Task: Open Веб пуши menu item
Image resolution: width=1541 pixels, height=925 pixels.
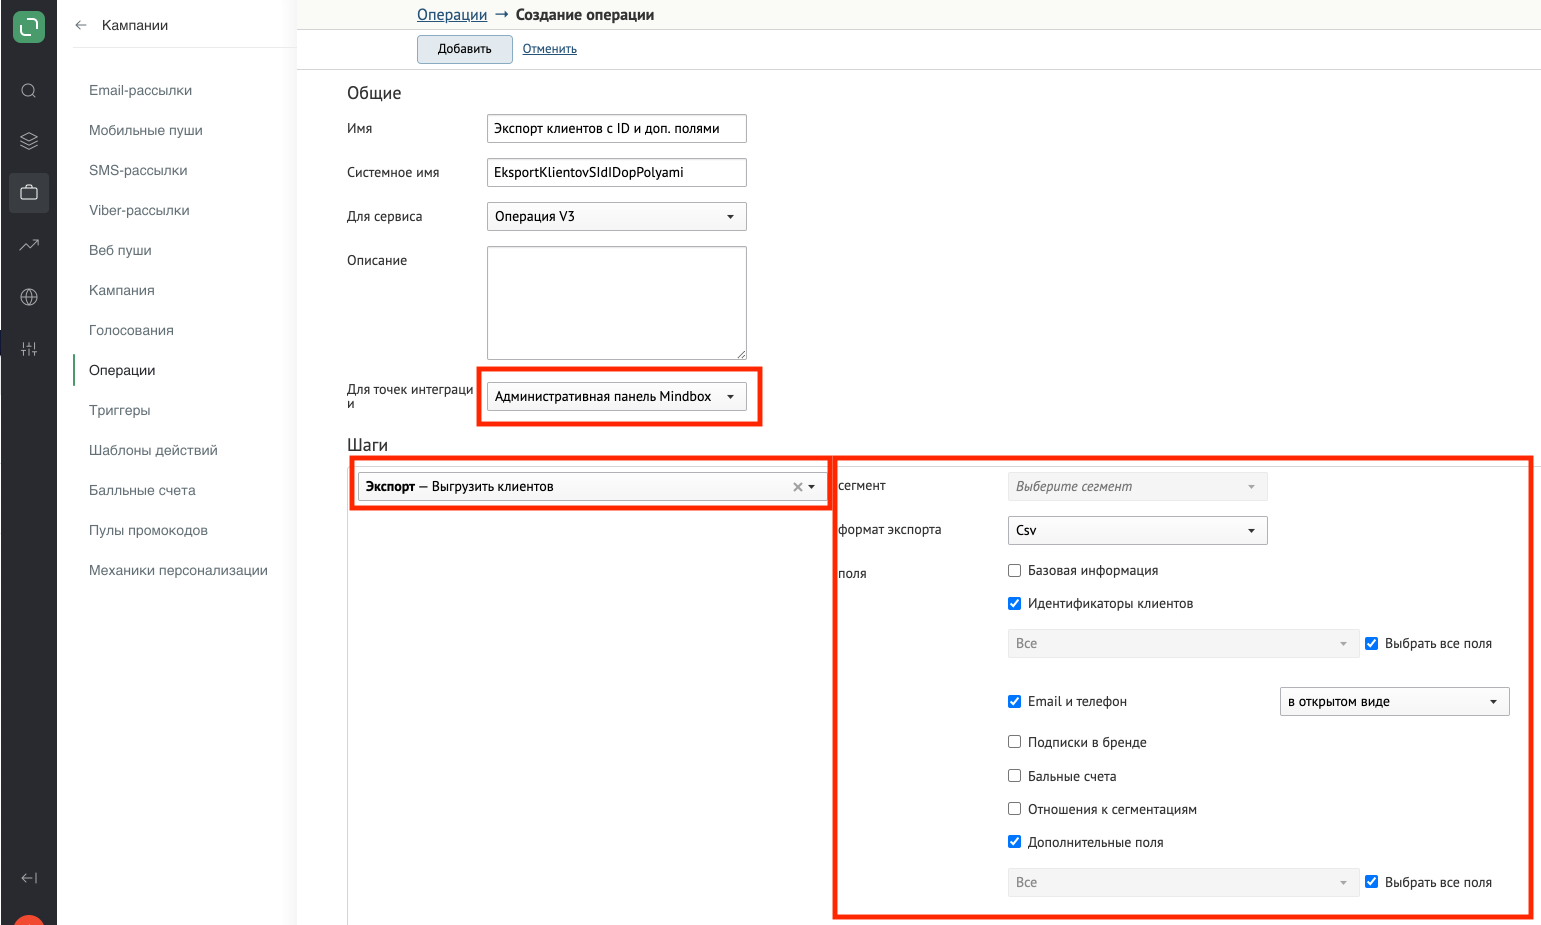Action: tap(120, 250)
